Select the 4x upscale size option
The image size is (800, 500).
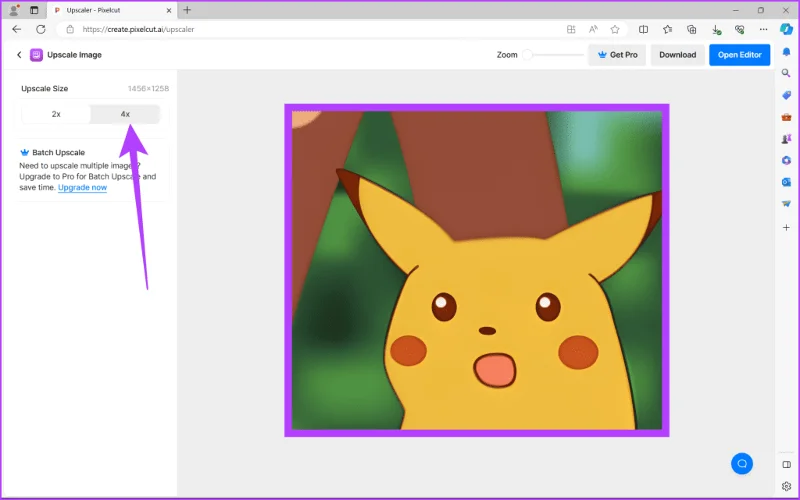[125, 114]
